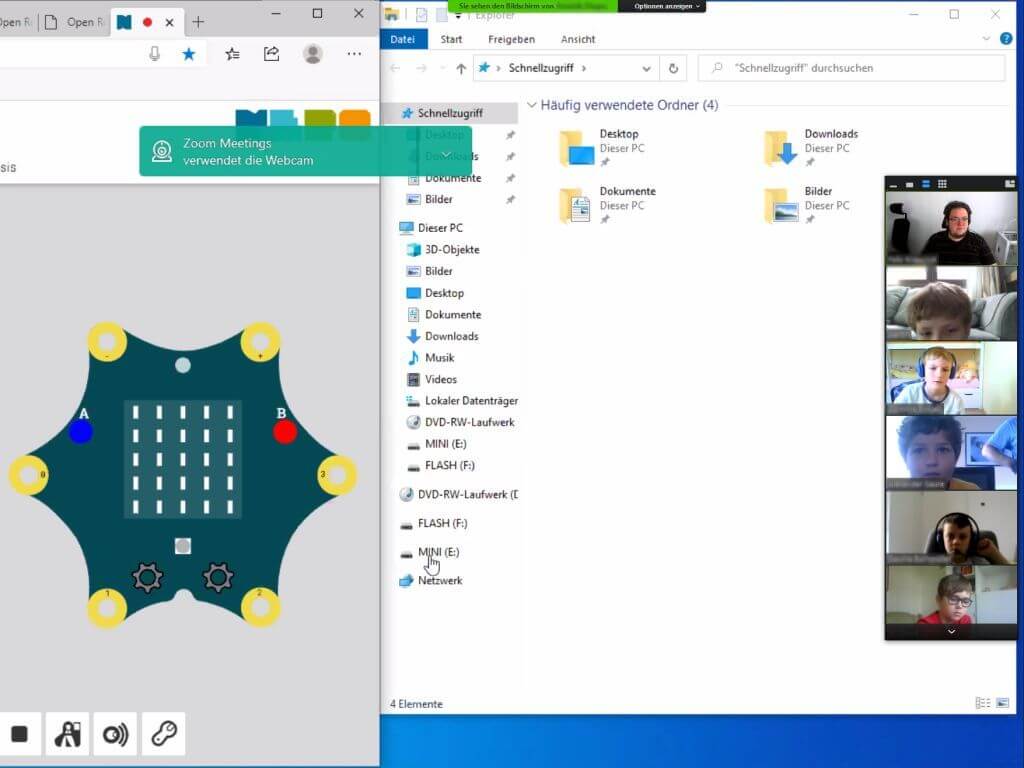
Task: Click the sound icon in simulator toolbar
Action: click(116, 734)
